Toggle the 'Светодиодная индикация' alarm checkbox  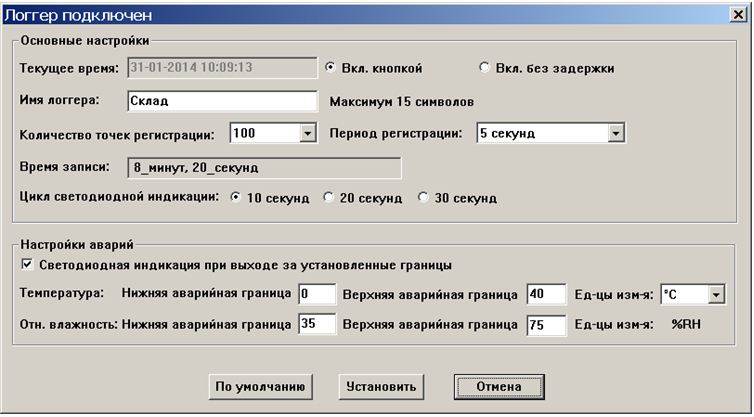click(27, 265)
